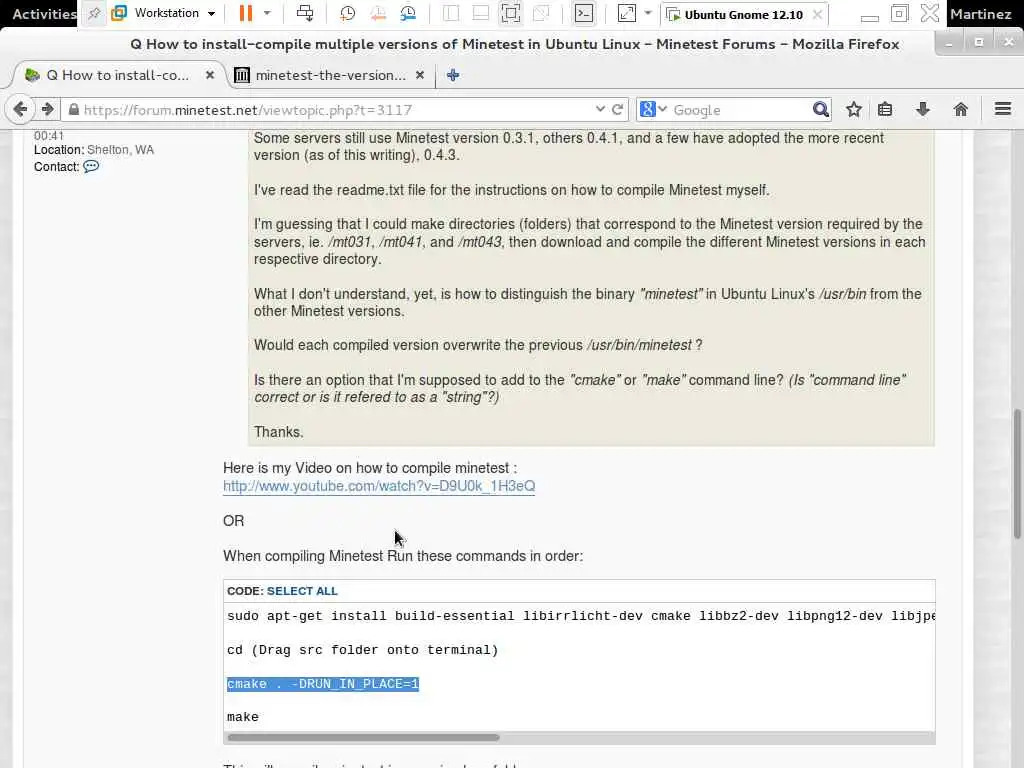Open the Firefox downloads arrow

coord(922,109)
